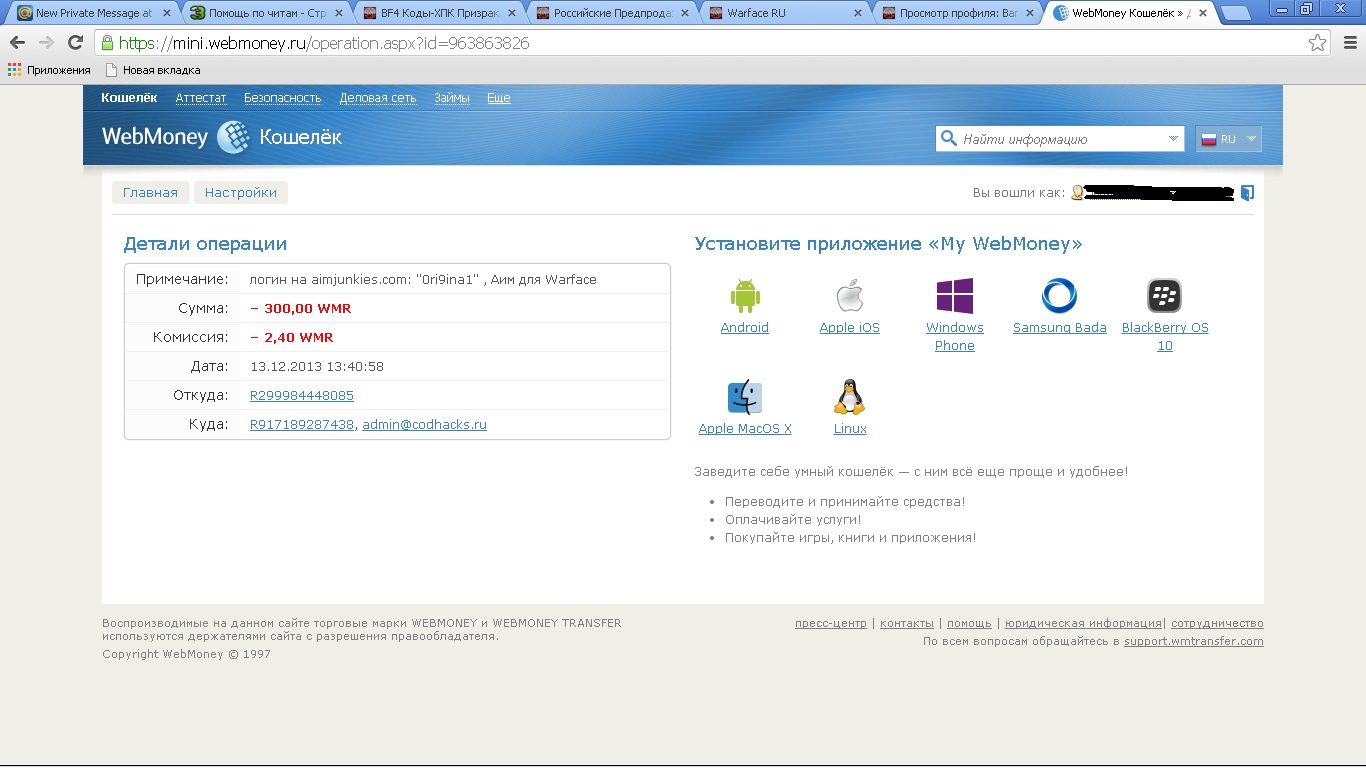This screenshot has width=1366, height=768.
Task: Open the помощь footer link
Action: pyautogui.click(x=969, y=623)
